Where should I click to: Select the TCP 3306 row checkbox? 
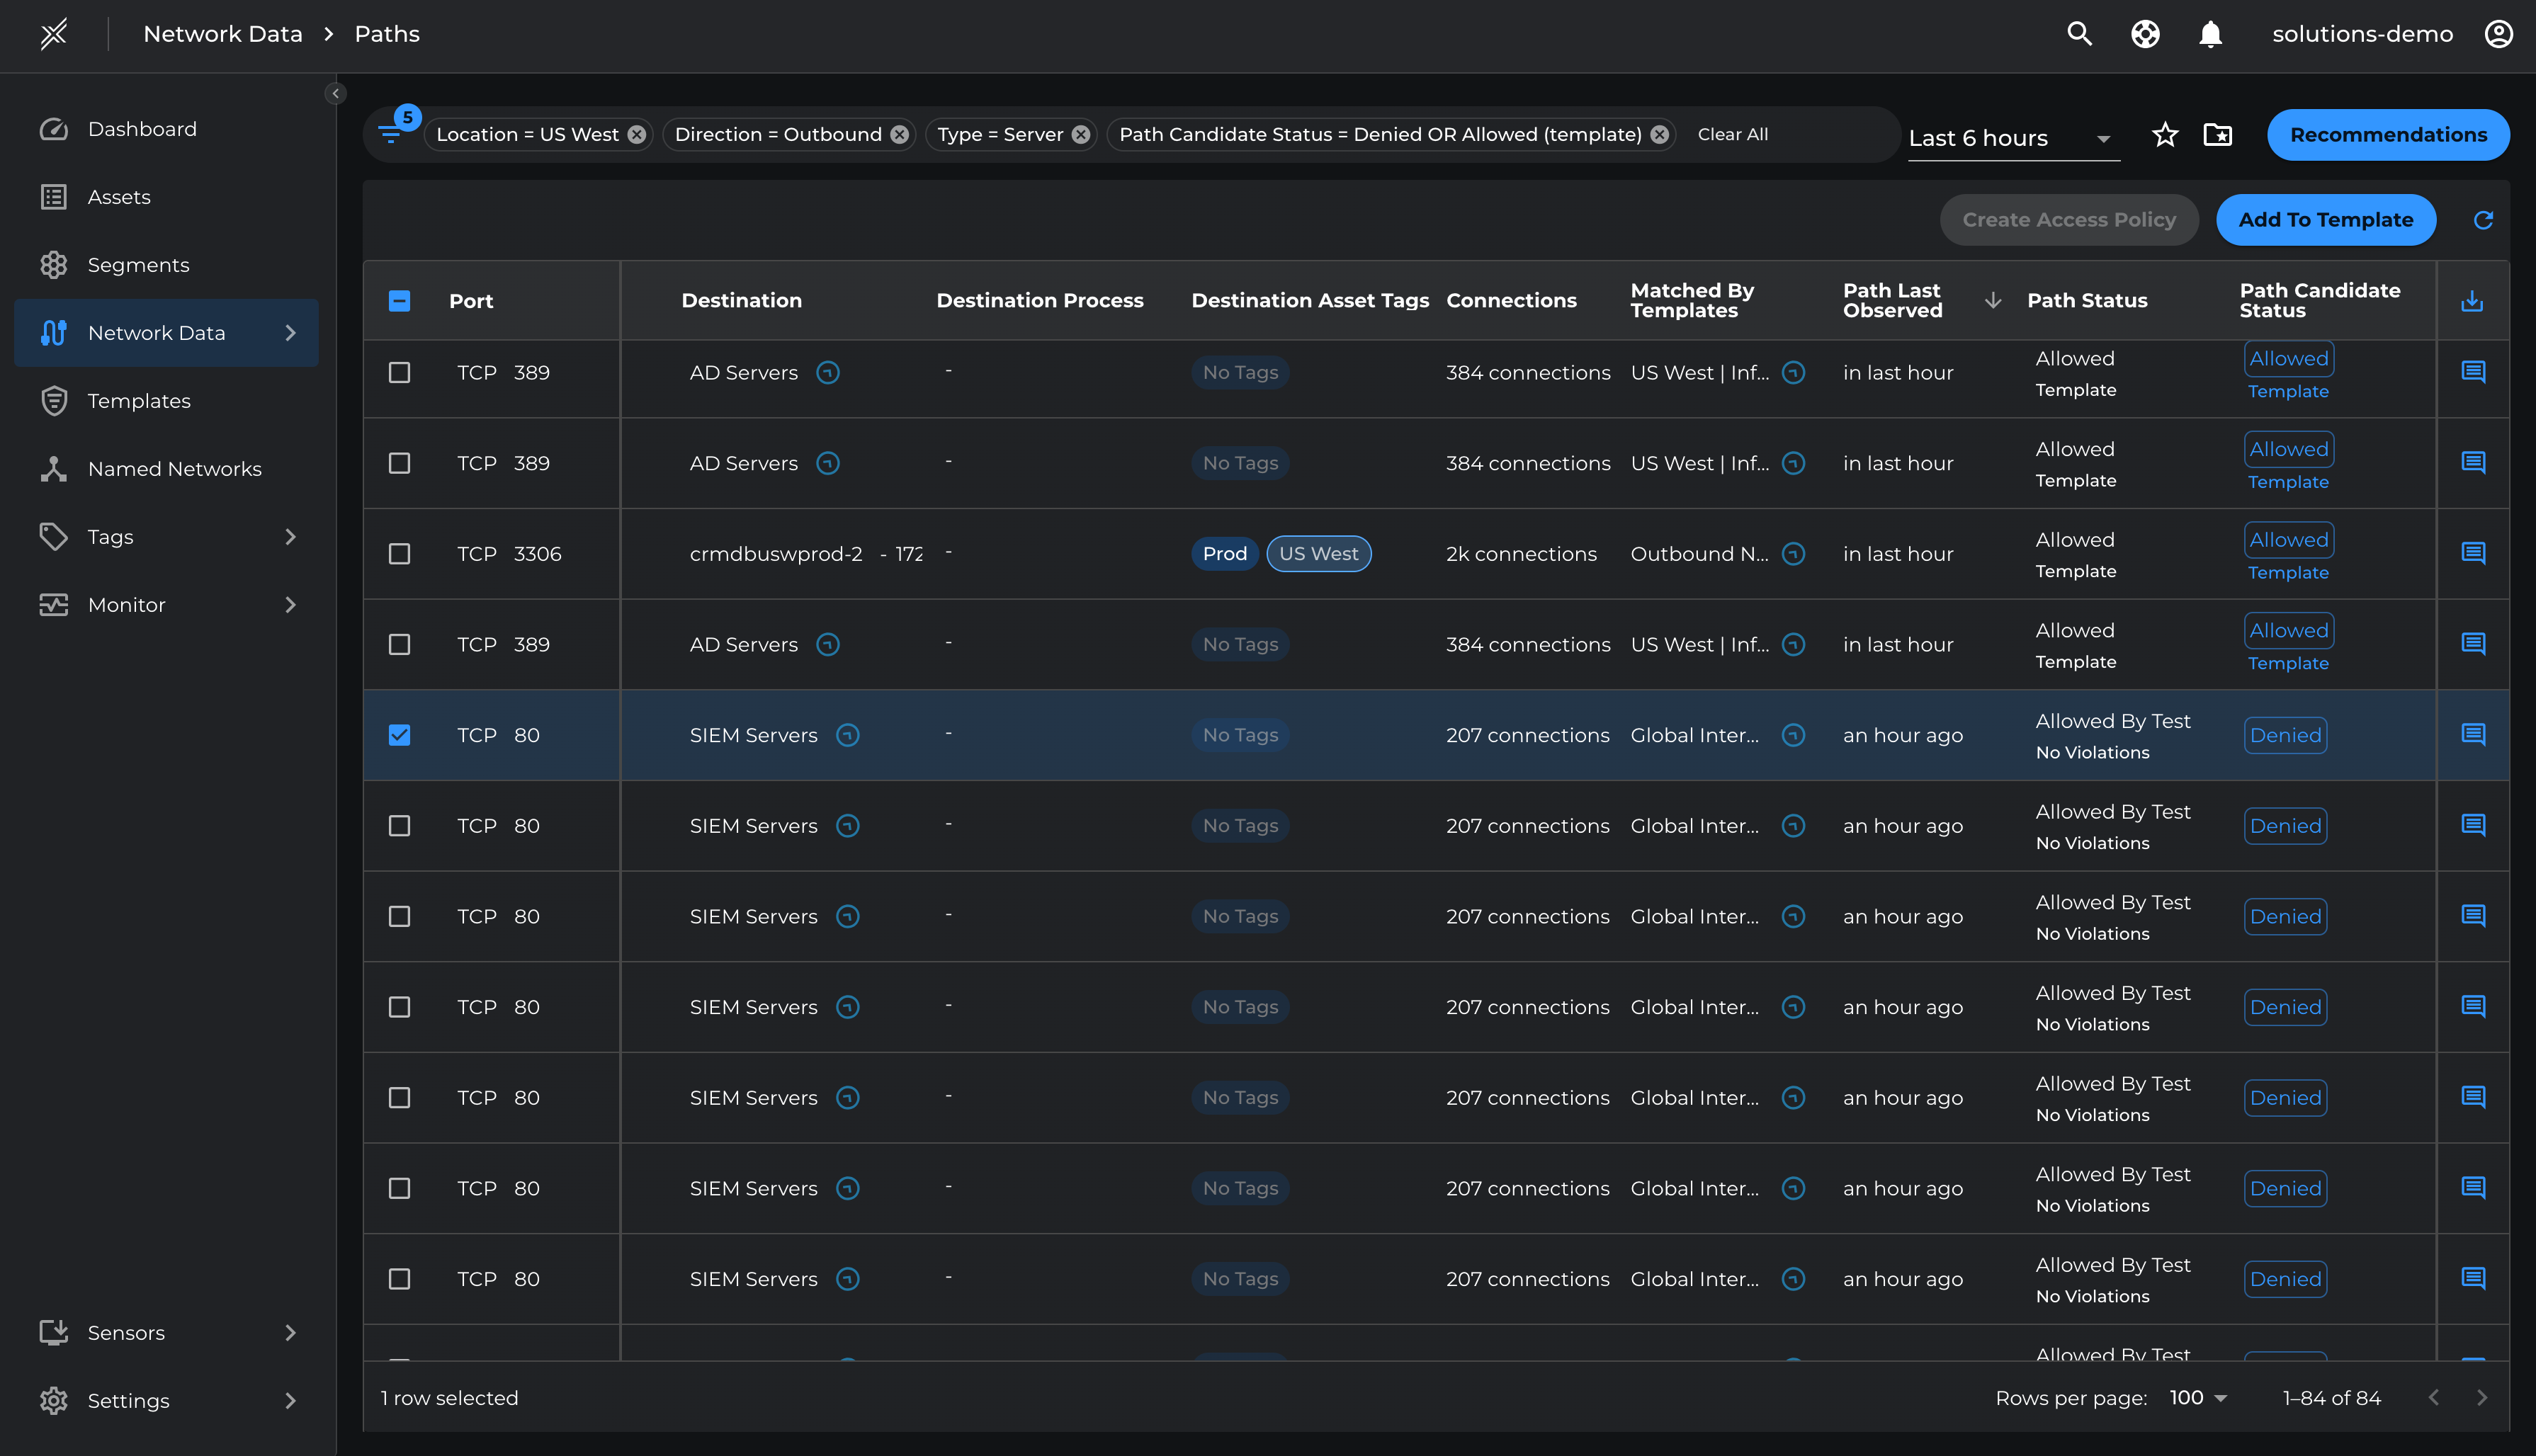(x=399, y=554)
